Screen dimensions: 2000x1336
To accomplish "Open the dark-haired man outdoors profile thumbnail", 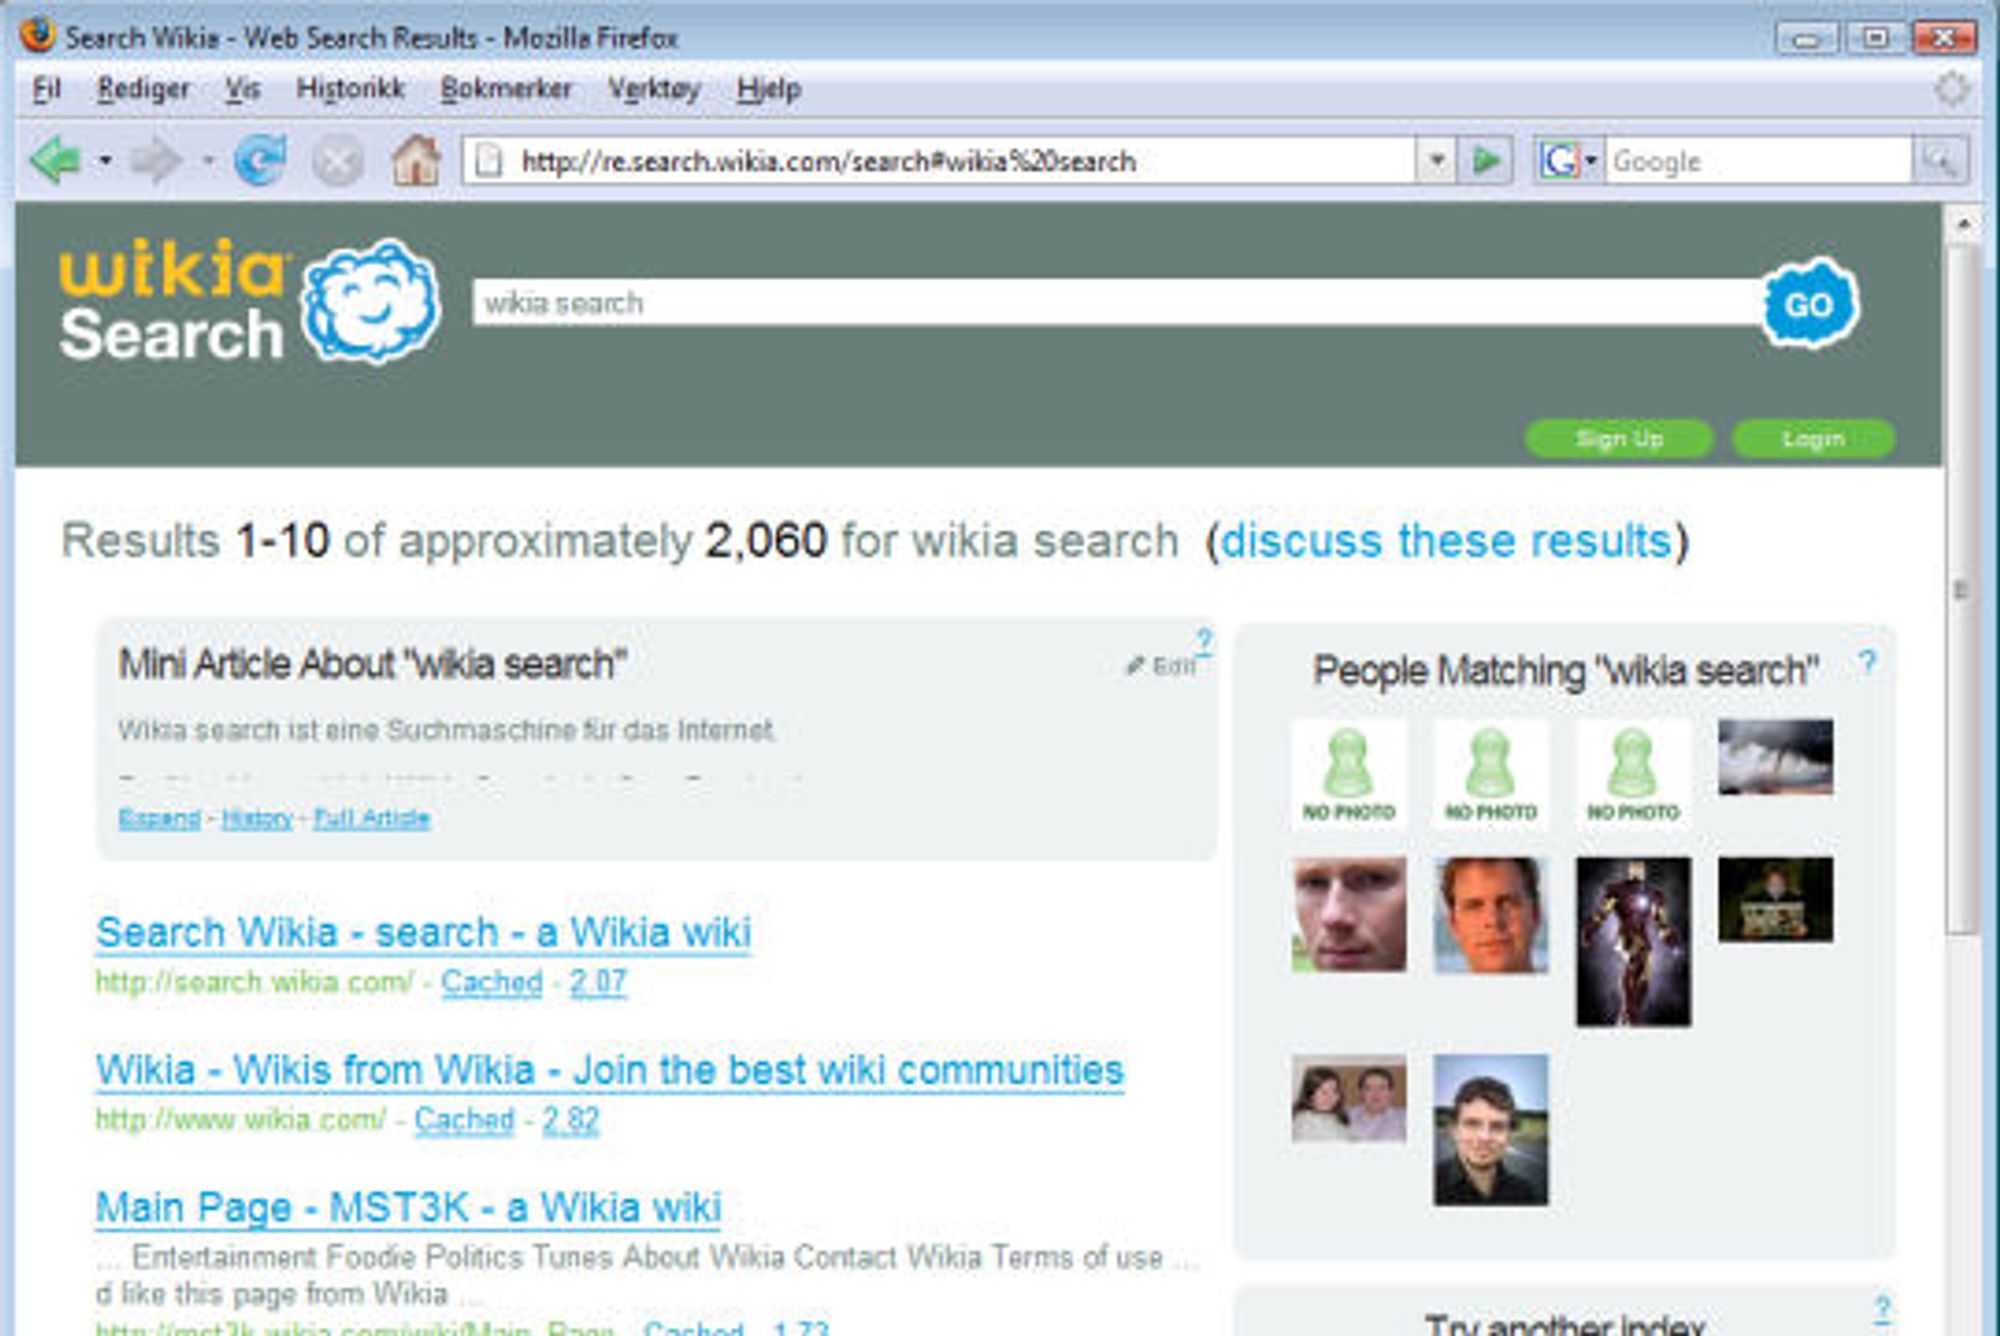I will tap(1490, 1129).
